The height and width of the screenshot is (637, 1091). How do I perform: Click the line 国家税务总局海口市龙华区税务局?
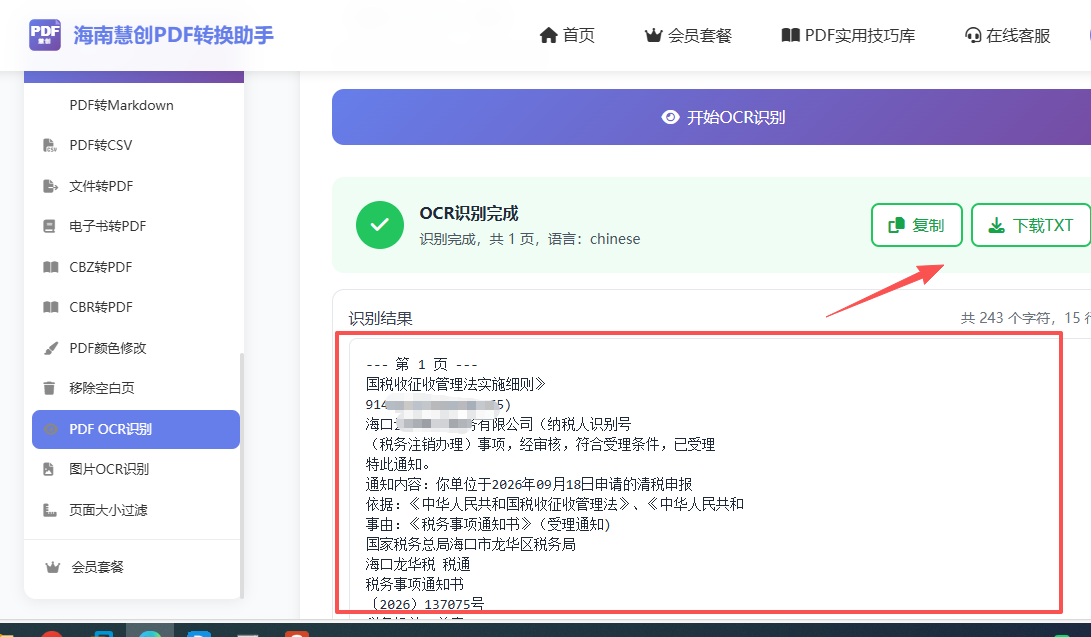(x=470, y=545)
